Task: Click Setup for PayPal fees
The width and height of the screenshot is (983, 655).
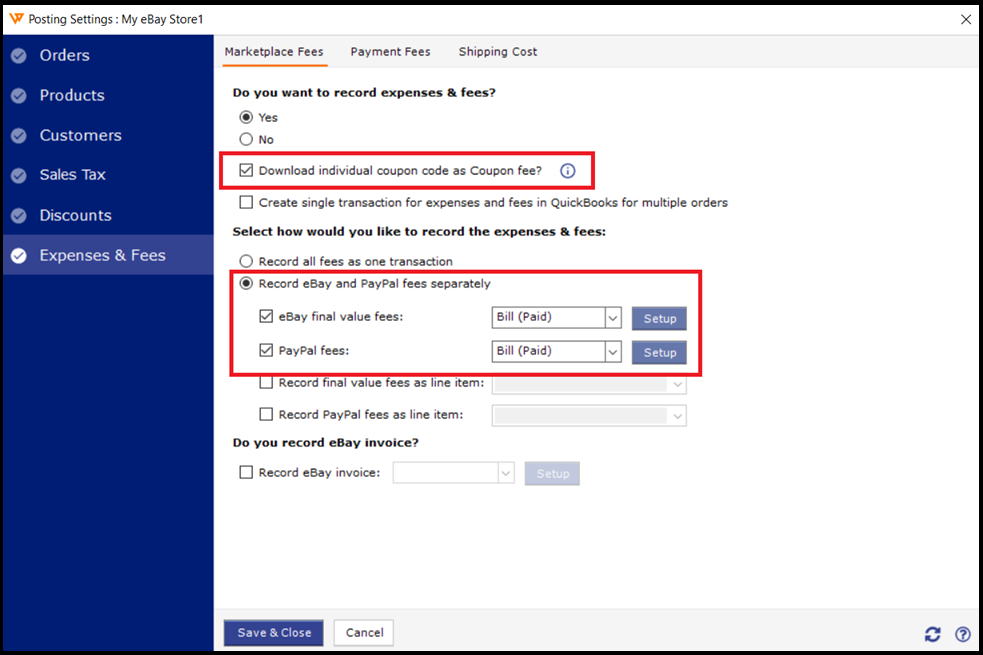Action: coord(660,352)
